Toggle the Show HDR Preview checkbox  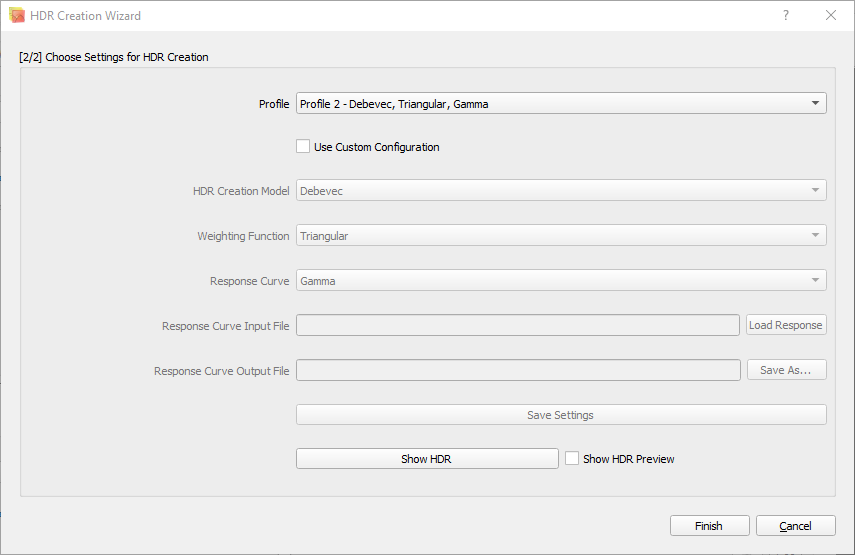tap(572, 459)
